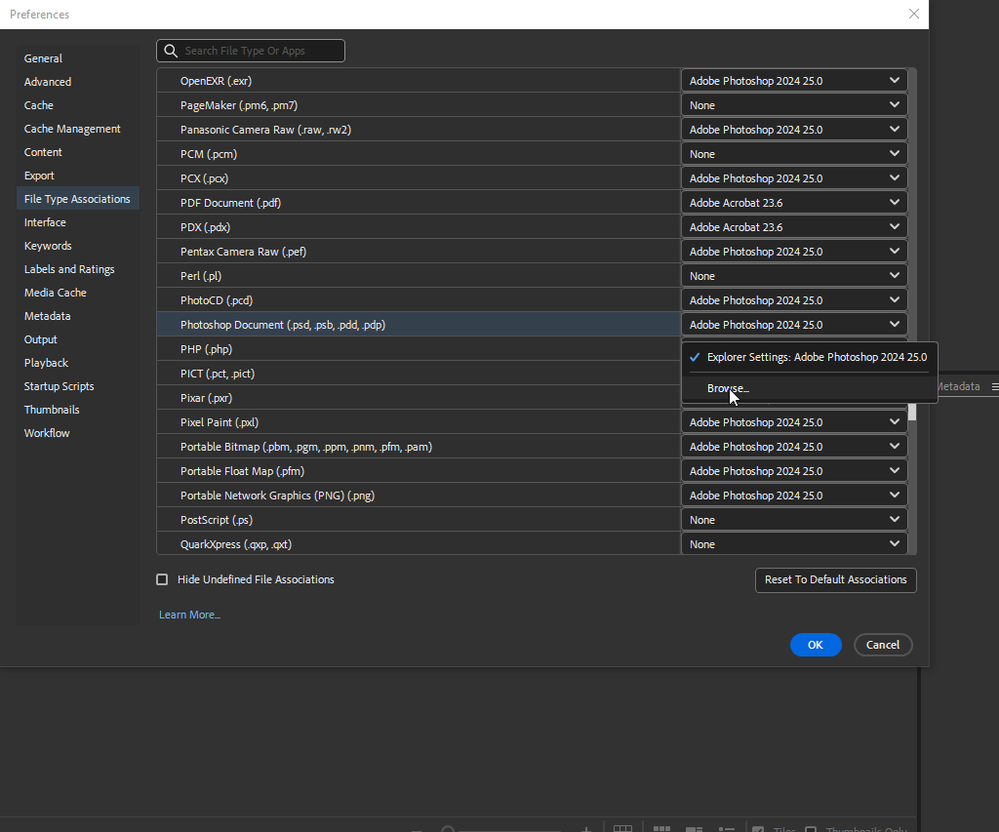
Task: Select the view content as list icon
Action: point(726,829)
